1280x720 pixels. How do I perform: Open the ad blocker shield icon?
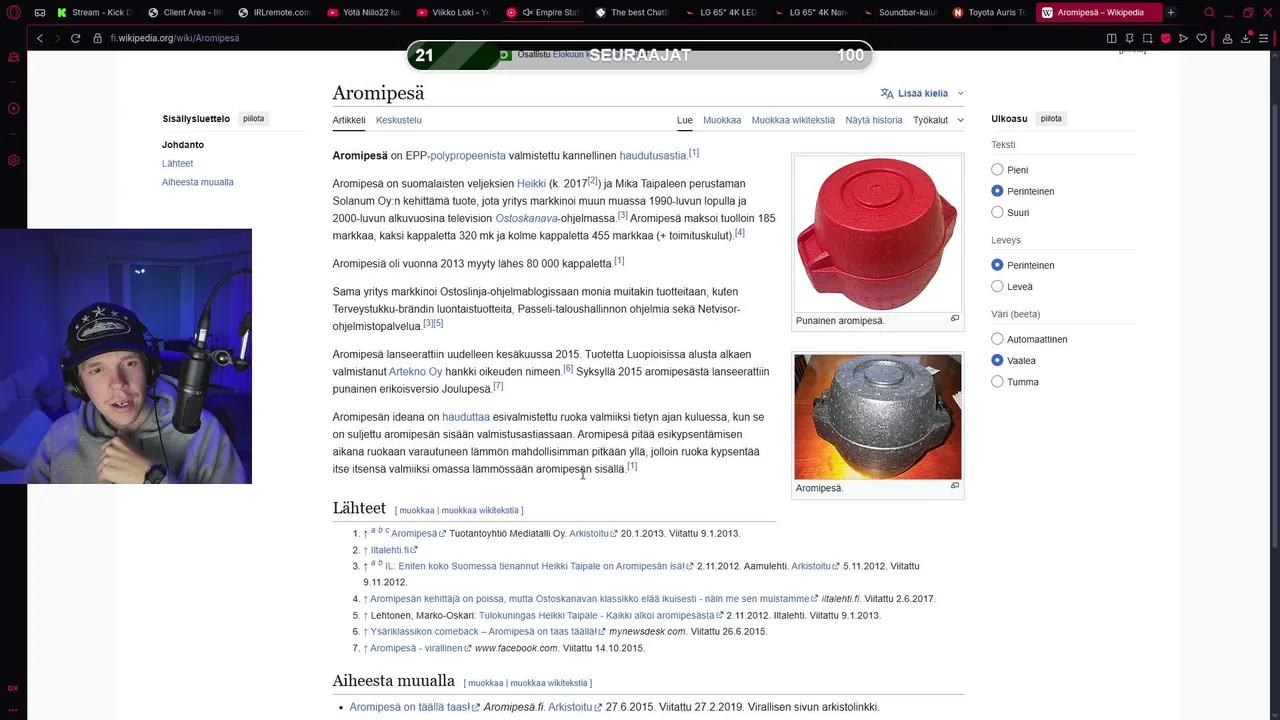click(1165, 38)
